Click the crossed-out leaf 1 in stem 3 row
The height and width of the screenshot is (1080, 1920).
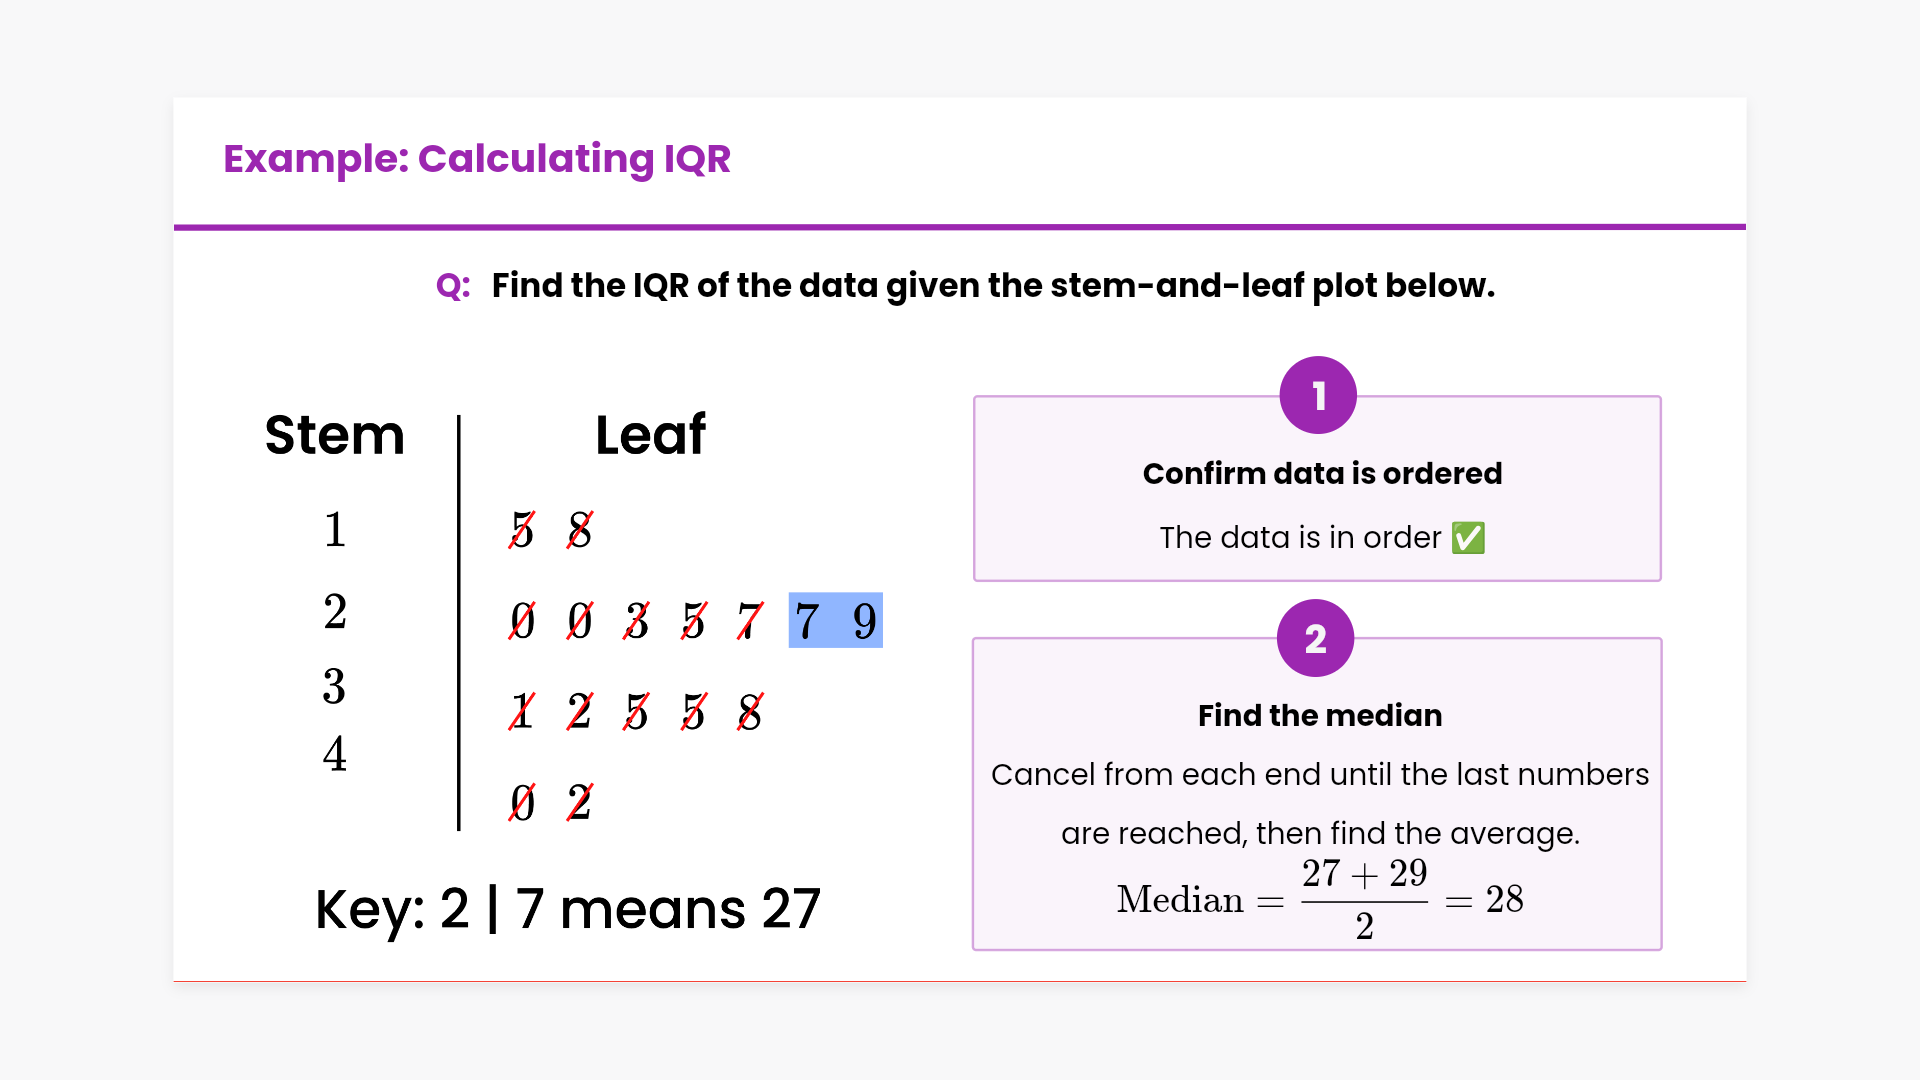click(522, 712)
